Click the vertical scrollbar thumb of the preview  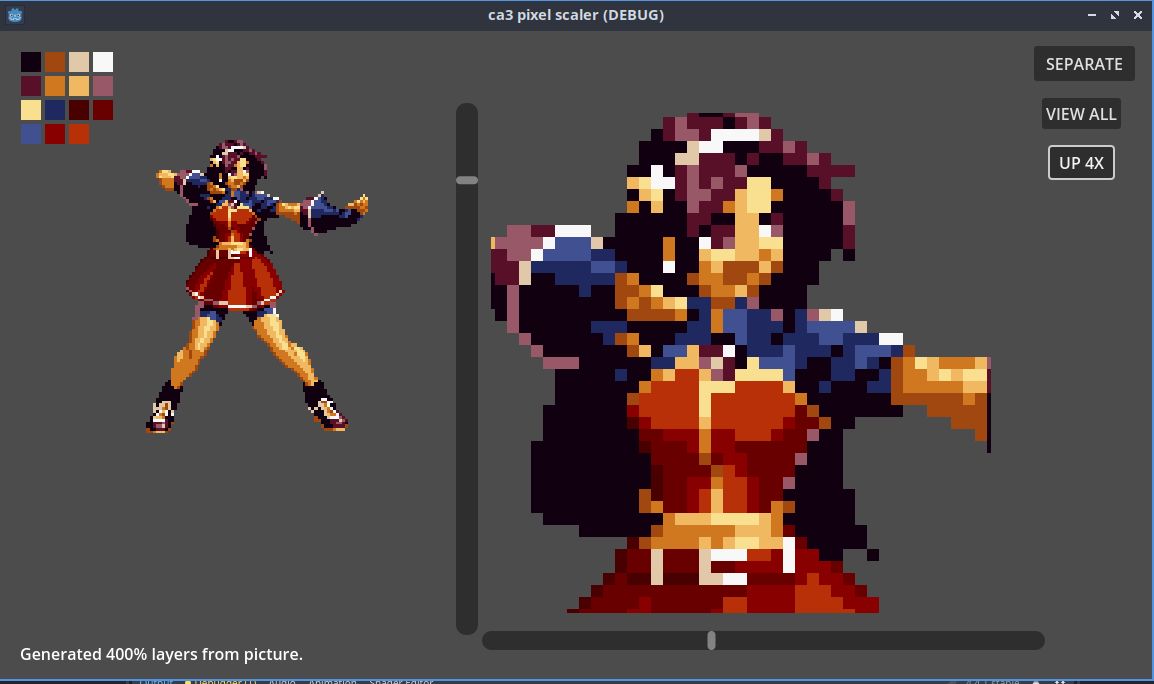pyautogui.click(x=467, y=180)
